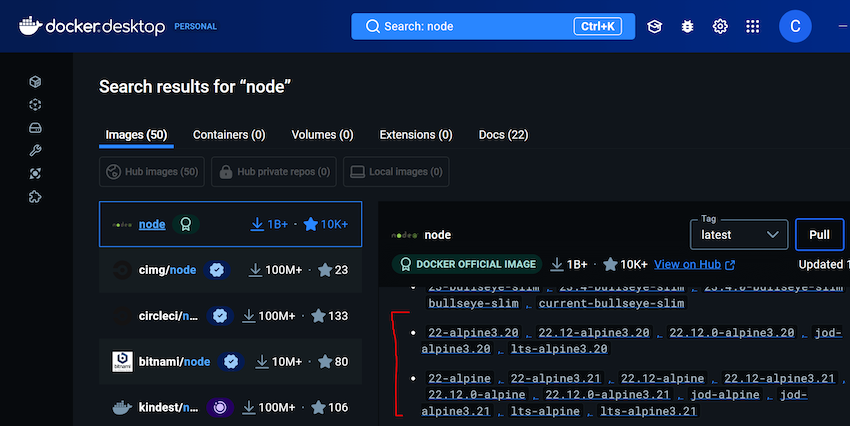
Task: Click the search field containing node
Action: point(493,26)
